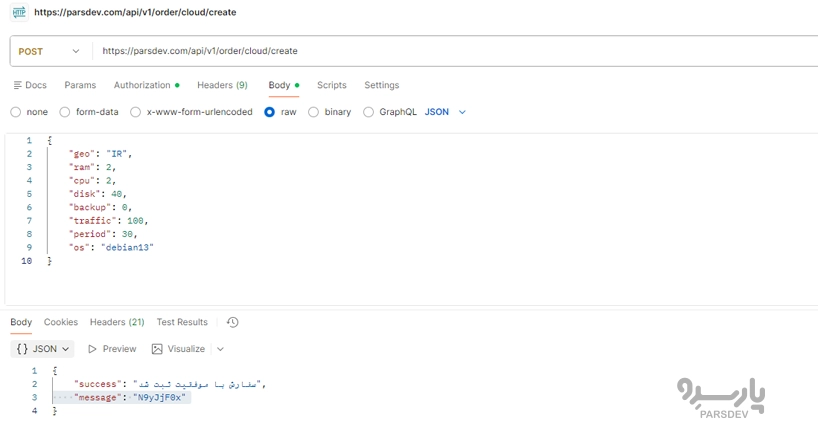Select the binary body radio option
Screen dimensions: 818x434
coord(314,112)
